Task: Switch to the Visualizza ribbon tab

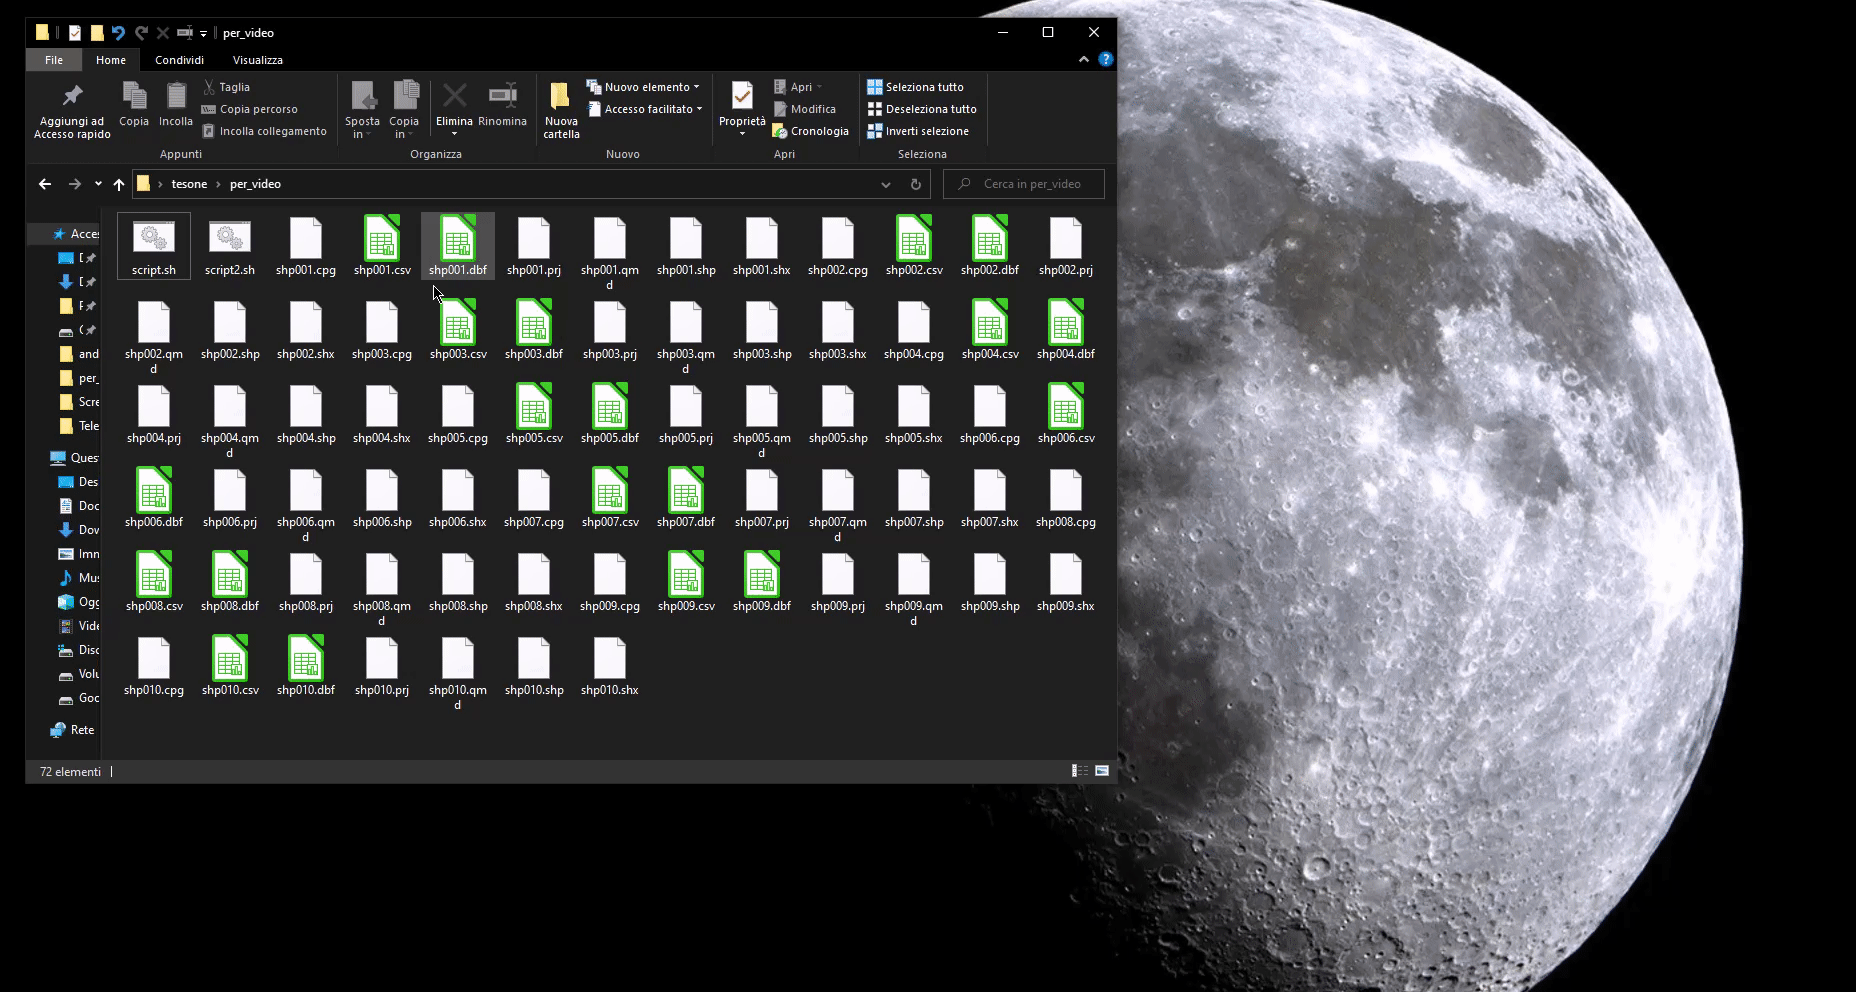Action: tap(258, 60)
